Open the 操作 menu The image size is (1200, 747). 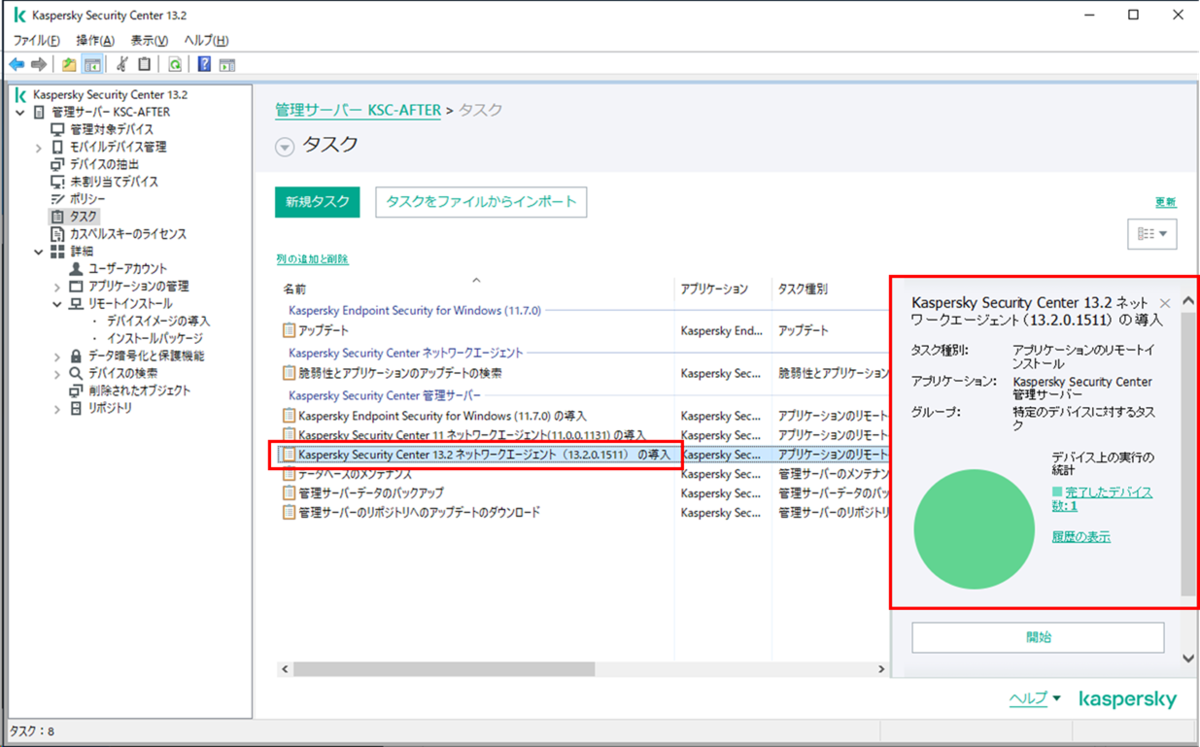point(95,40)
